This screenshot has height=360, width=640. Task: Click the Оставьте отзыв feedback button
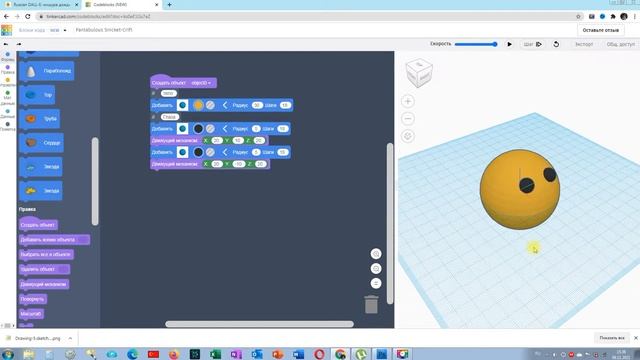(x=600, y=30)
